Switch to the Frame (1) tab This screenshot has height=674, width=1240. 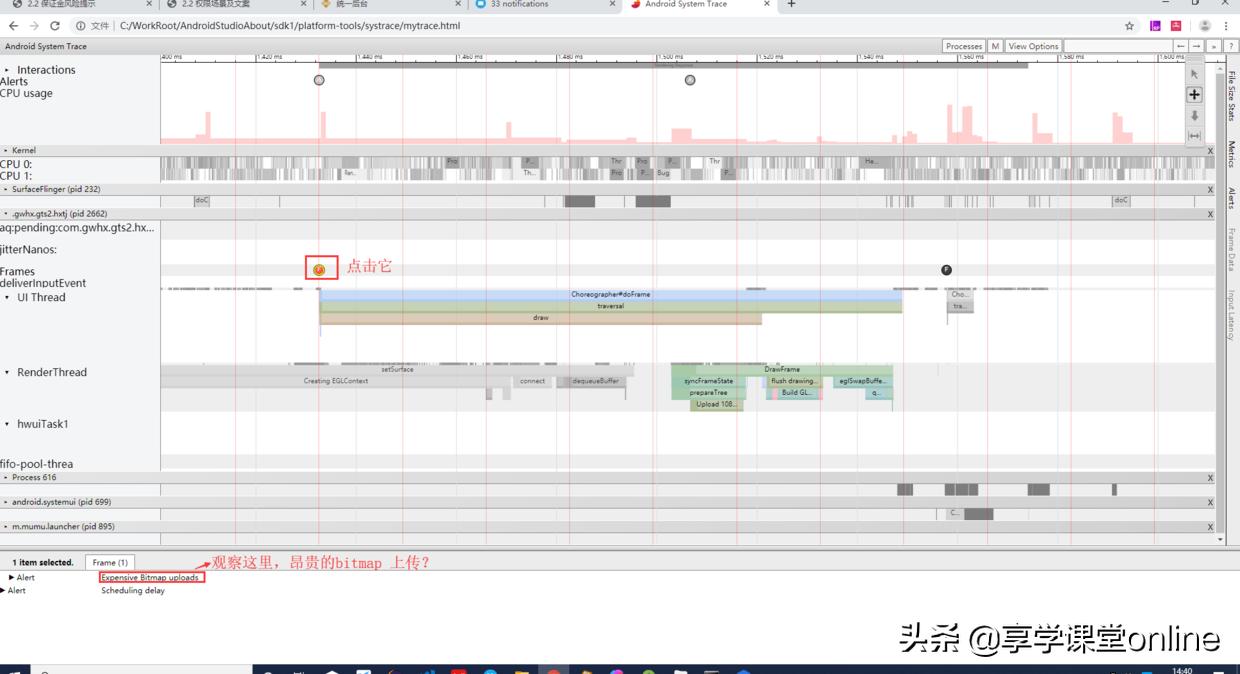pyautogui.click(x=110, y=562)
